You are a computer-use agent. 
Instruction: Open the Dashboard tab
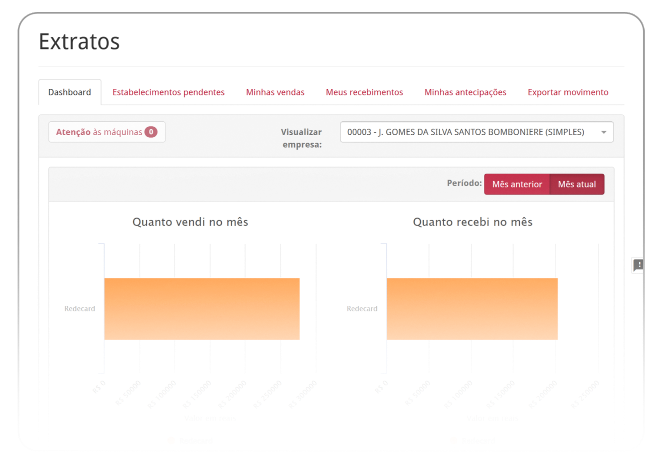(70, 92)
